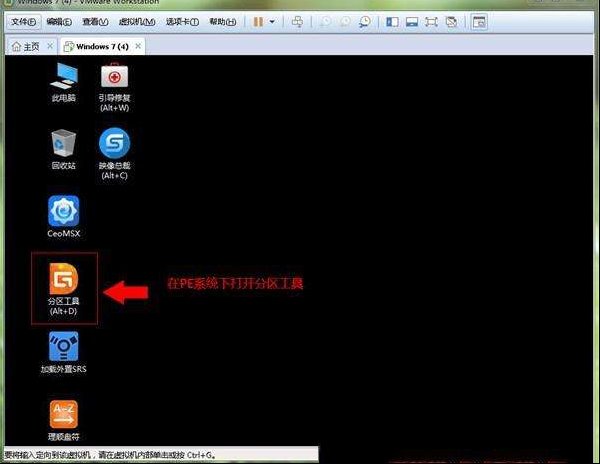Screen dimensions: 600x464
Task: Click the Ctrl+G status bar hint text
Action: (110, 455)
